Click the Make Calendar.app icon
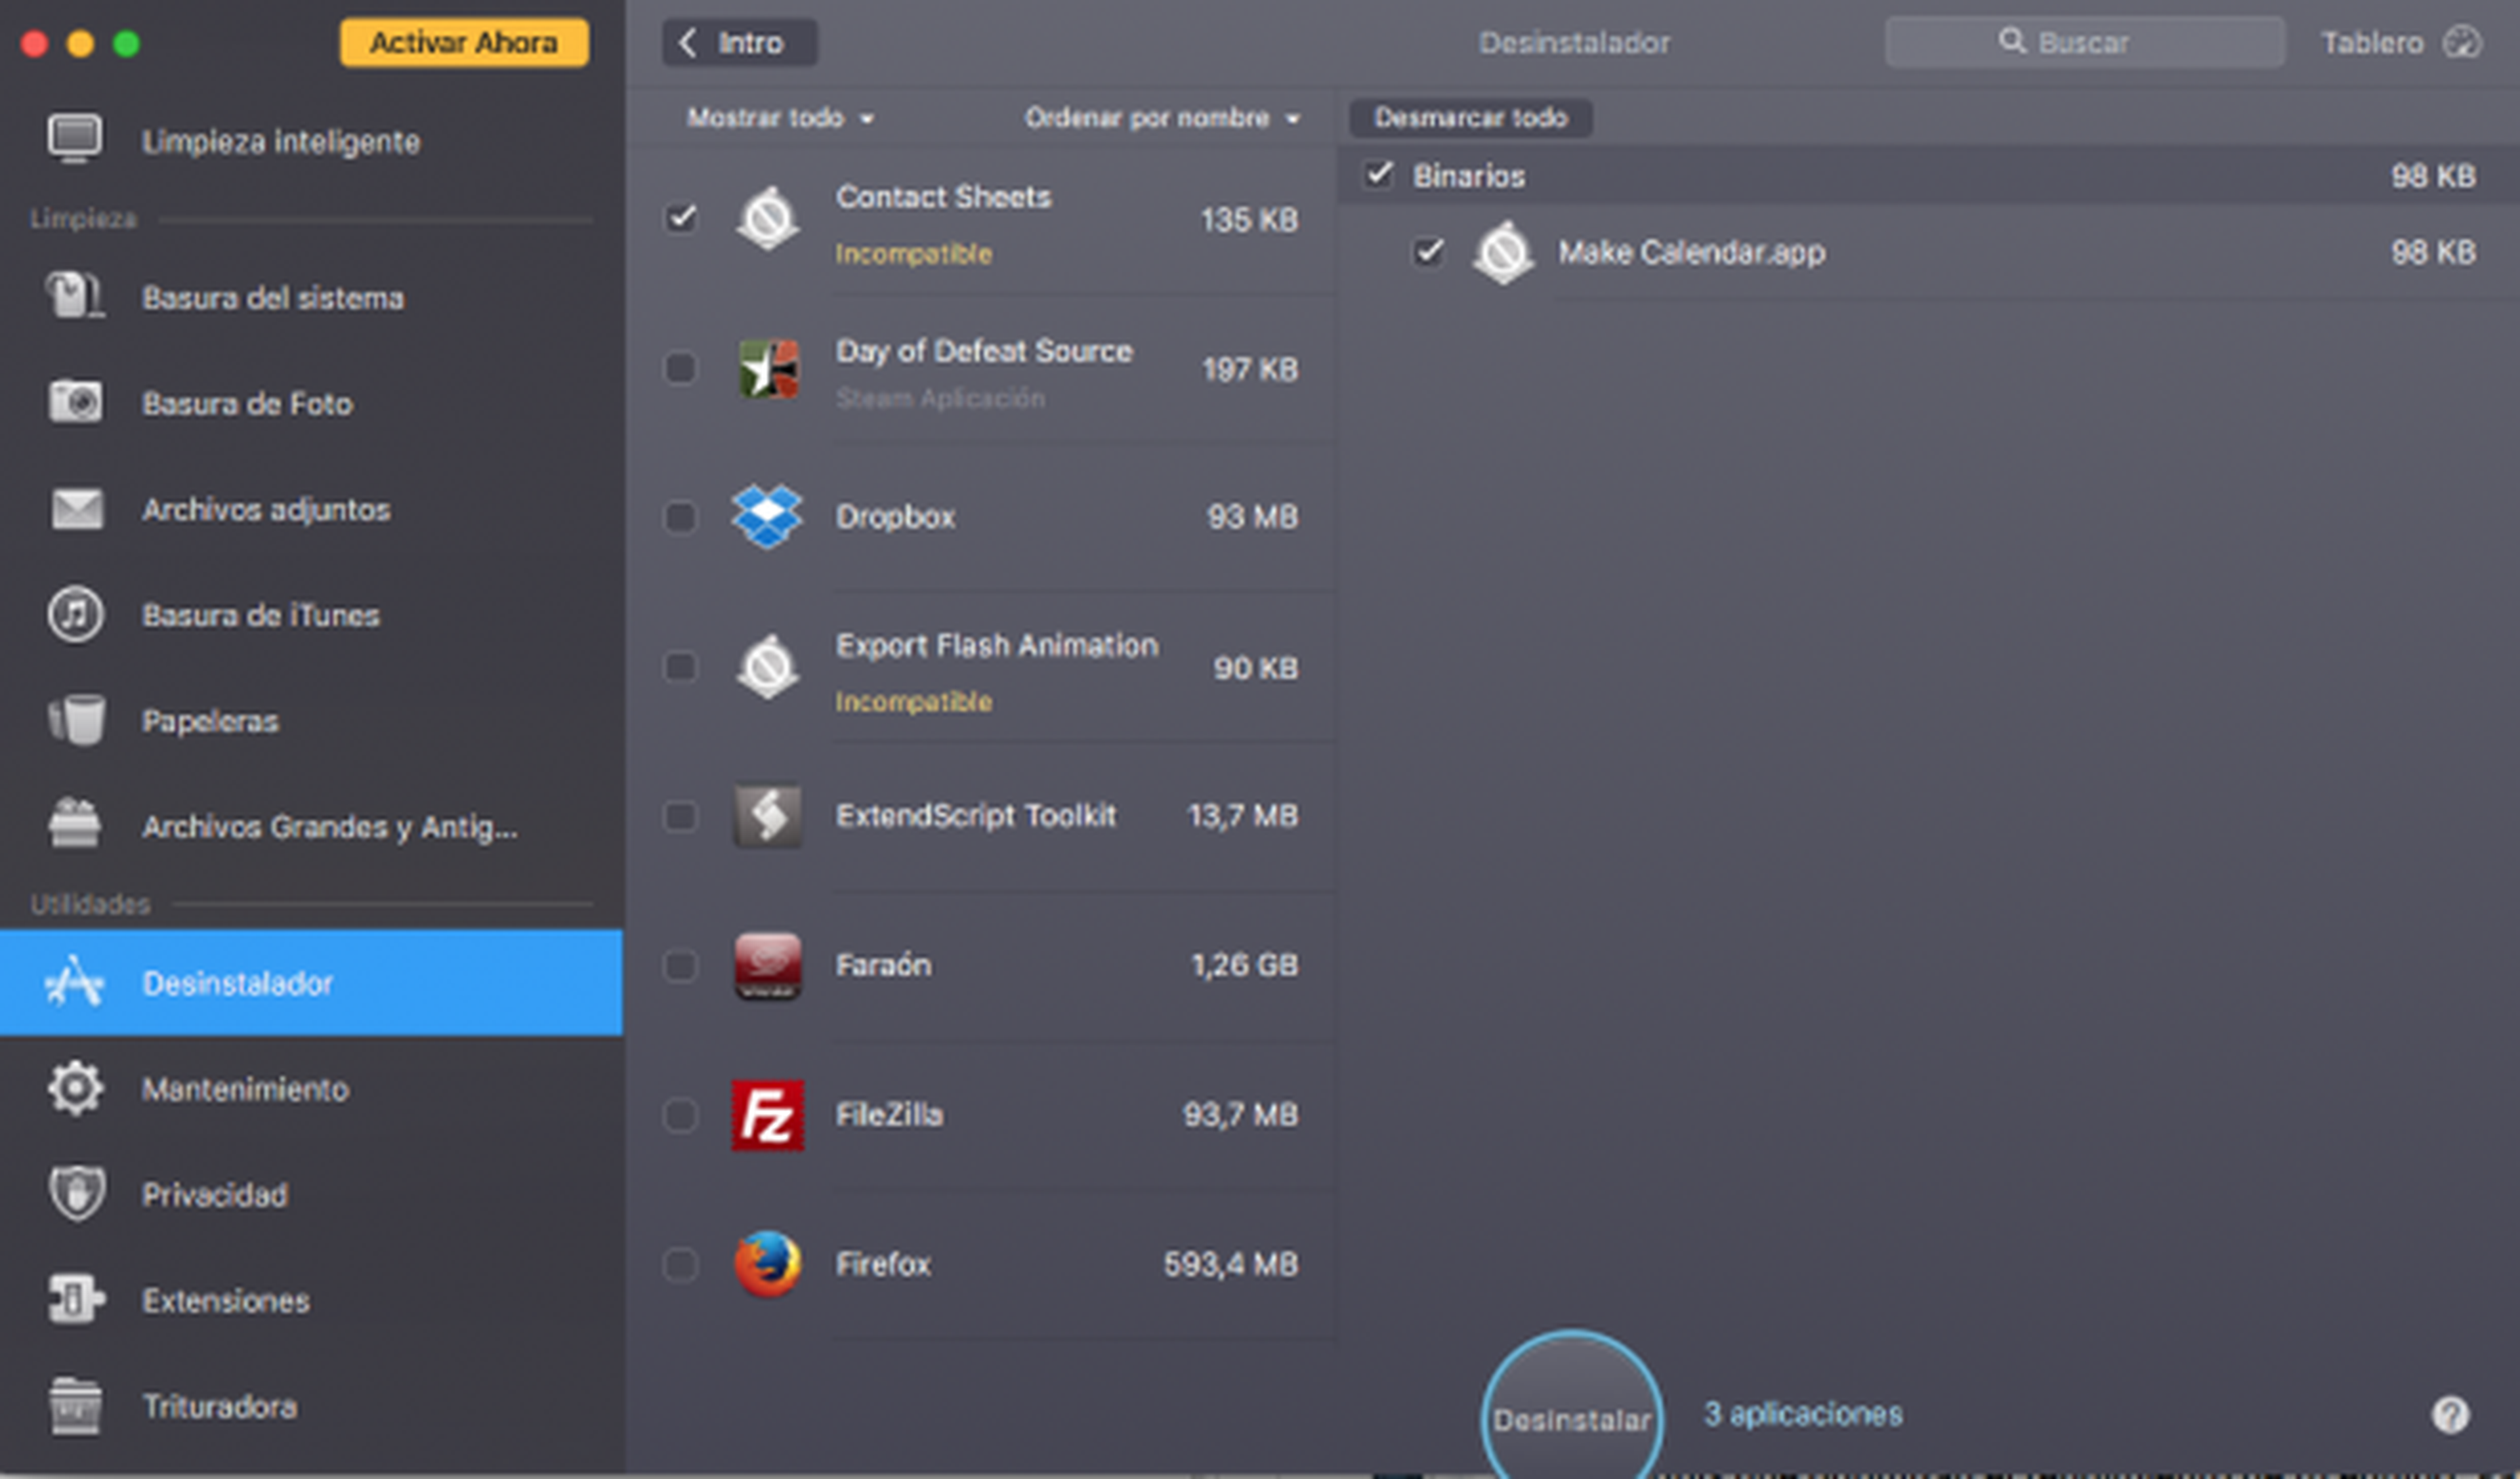 coord(1503,252)
